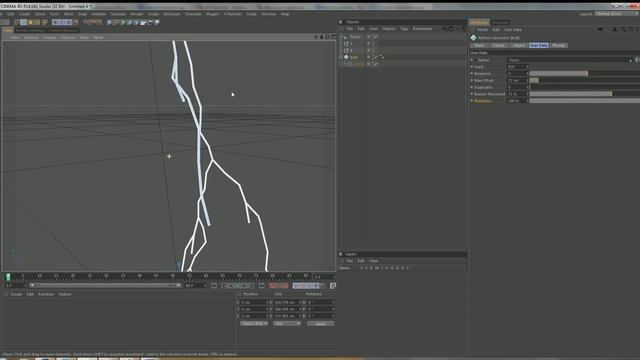Open Attributes User Data menu
640x360 pixels.
(x=513, y=29)
